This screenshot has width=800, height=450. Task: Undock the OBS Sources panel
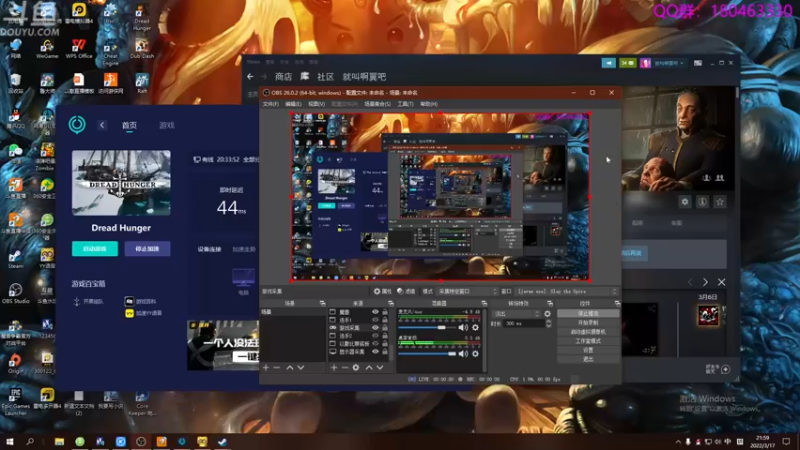[x=391, y=303]
